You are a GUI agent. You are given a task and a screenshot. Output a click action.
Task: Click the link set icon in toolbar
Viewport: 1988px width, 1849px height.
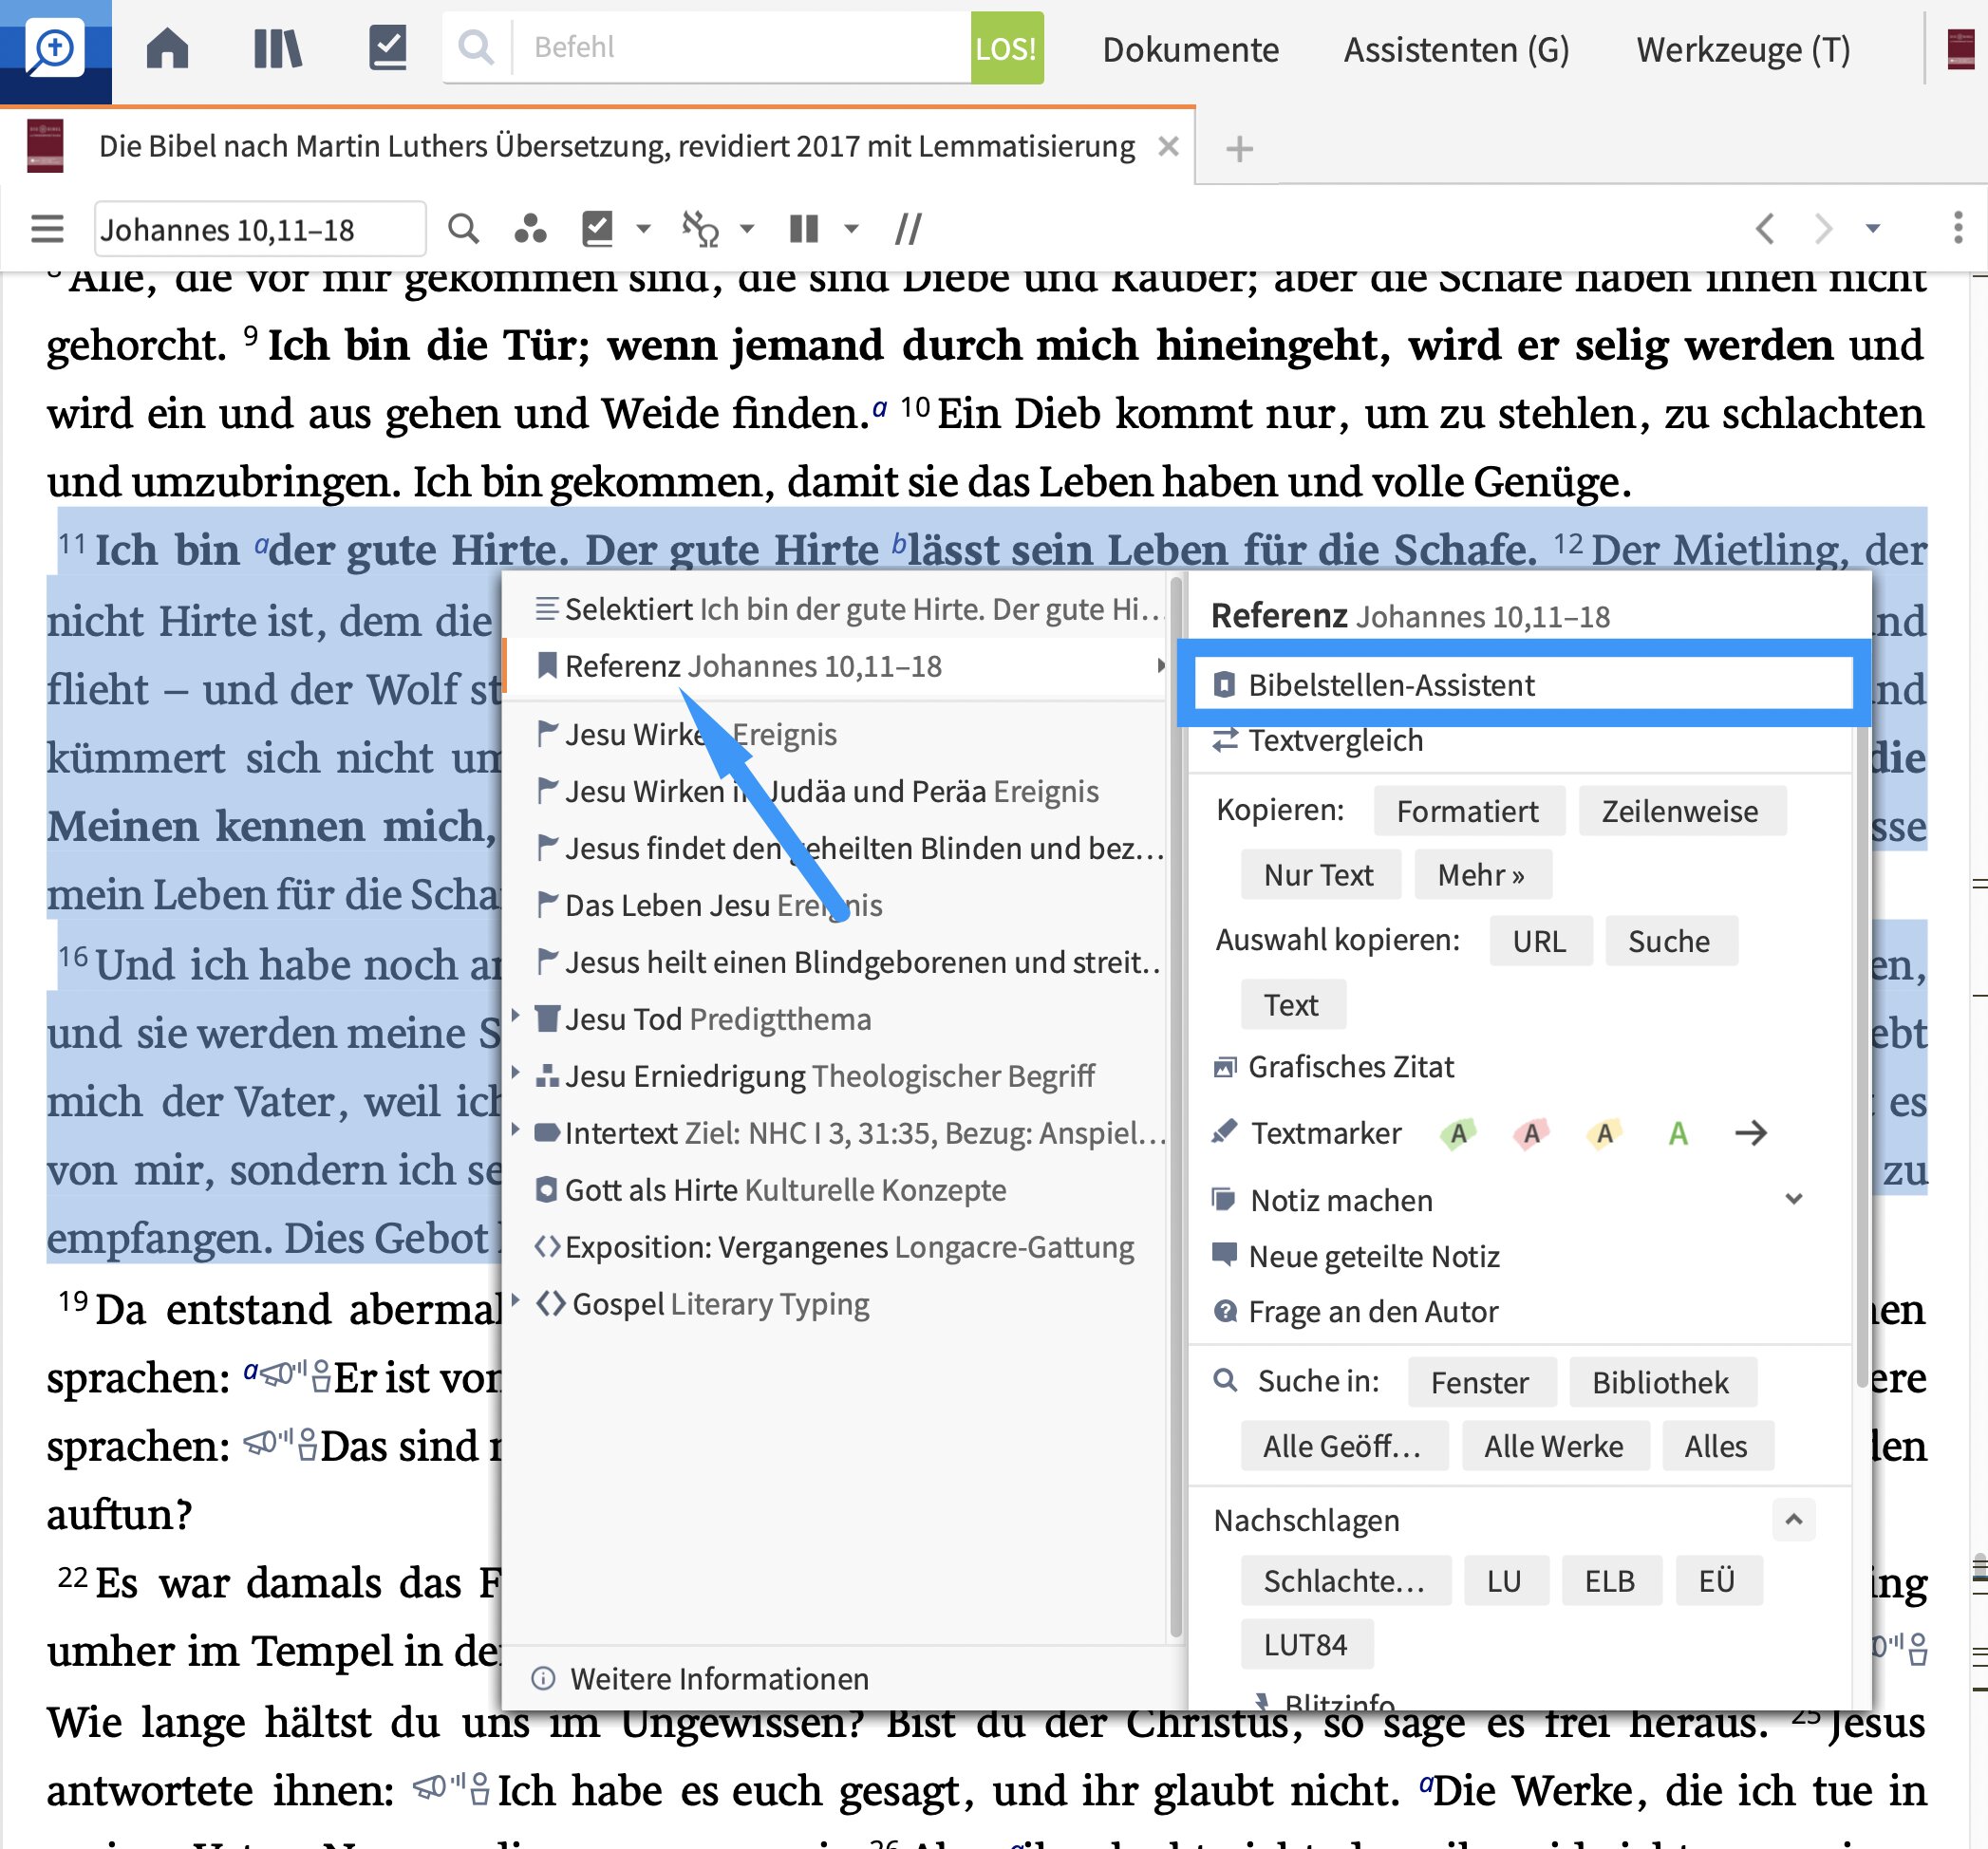point(700,229)
